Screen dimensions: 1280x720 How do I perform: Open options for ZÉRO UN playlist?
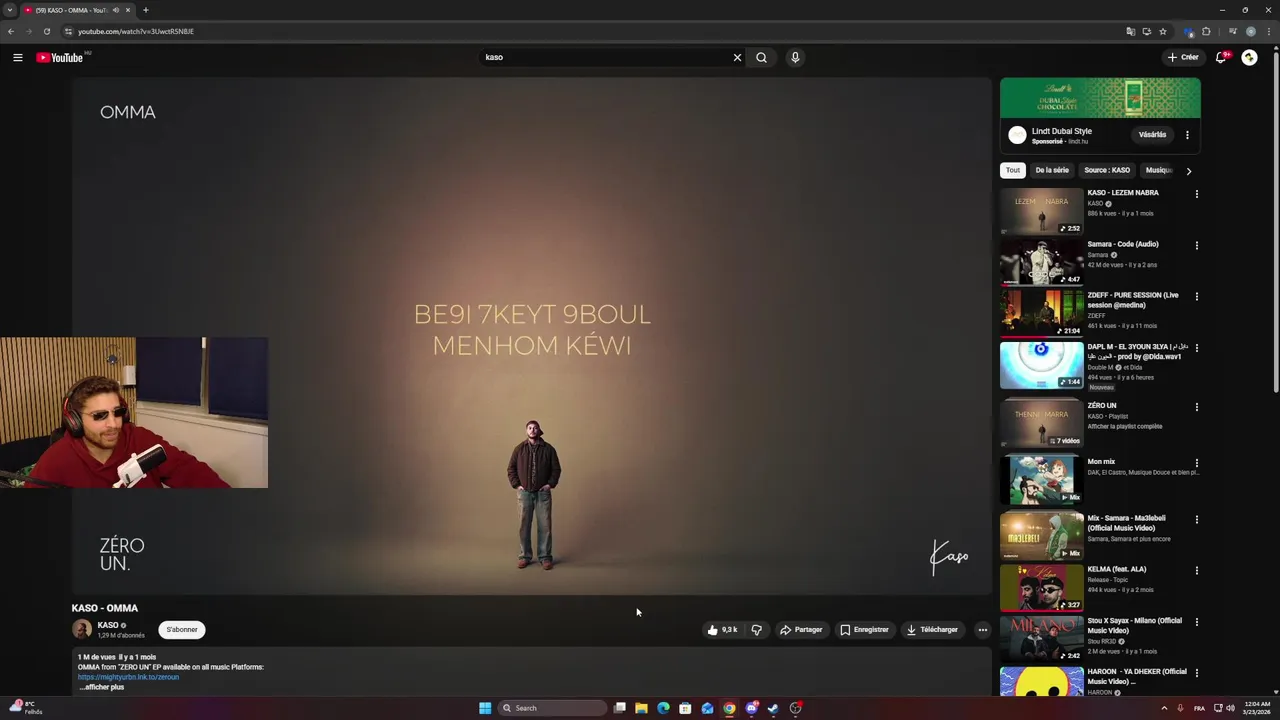[x=1196, y=407]
